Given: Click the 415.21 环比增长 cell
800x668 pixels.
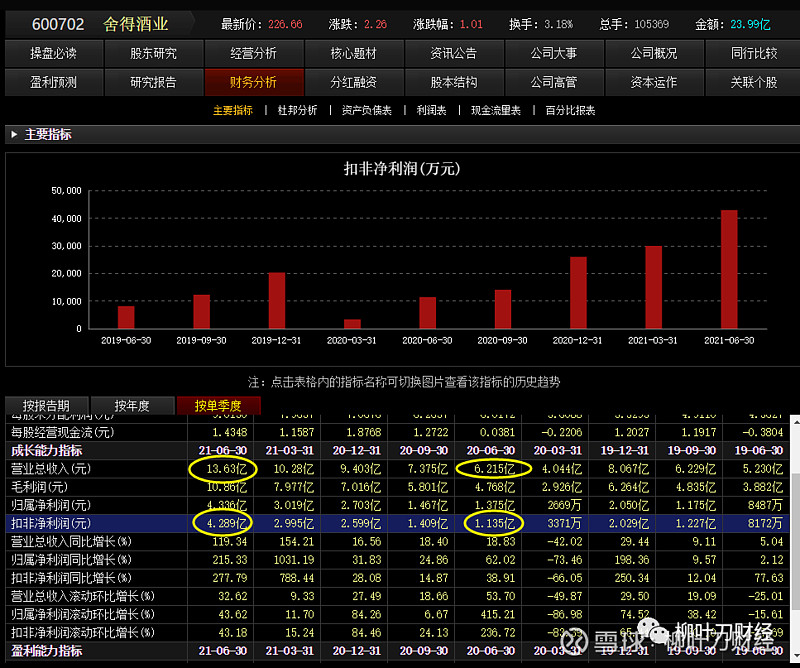Looking at the screenshot, I should point(498,614).
